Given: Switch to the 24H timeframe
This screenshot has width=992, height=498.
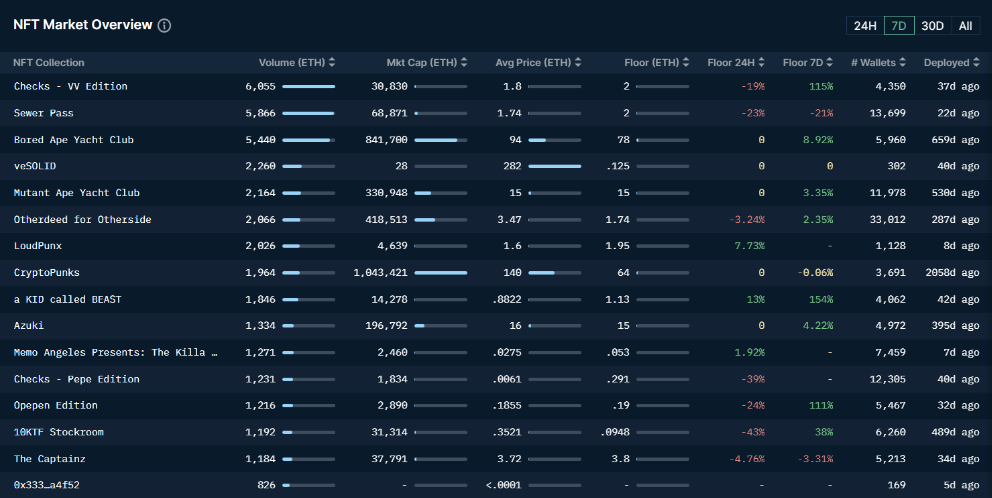Looking at the screenshot, I should (865, 26).
